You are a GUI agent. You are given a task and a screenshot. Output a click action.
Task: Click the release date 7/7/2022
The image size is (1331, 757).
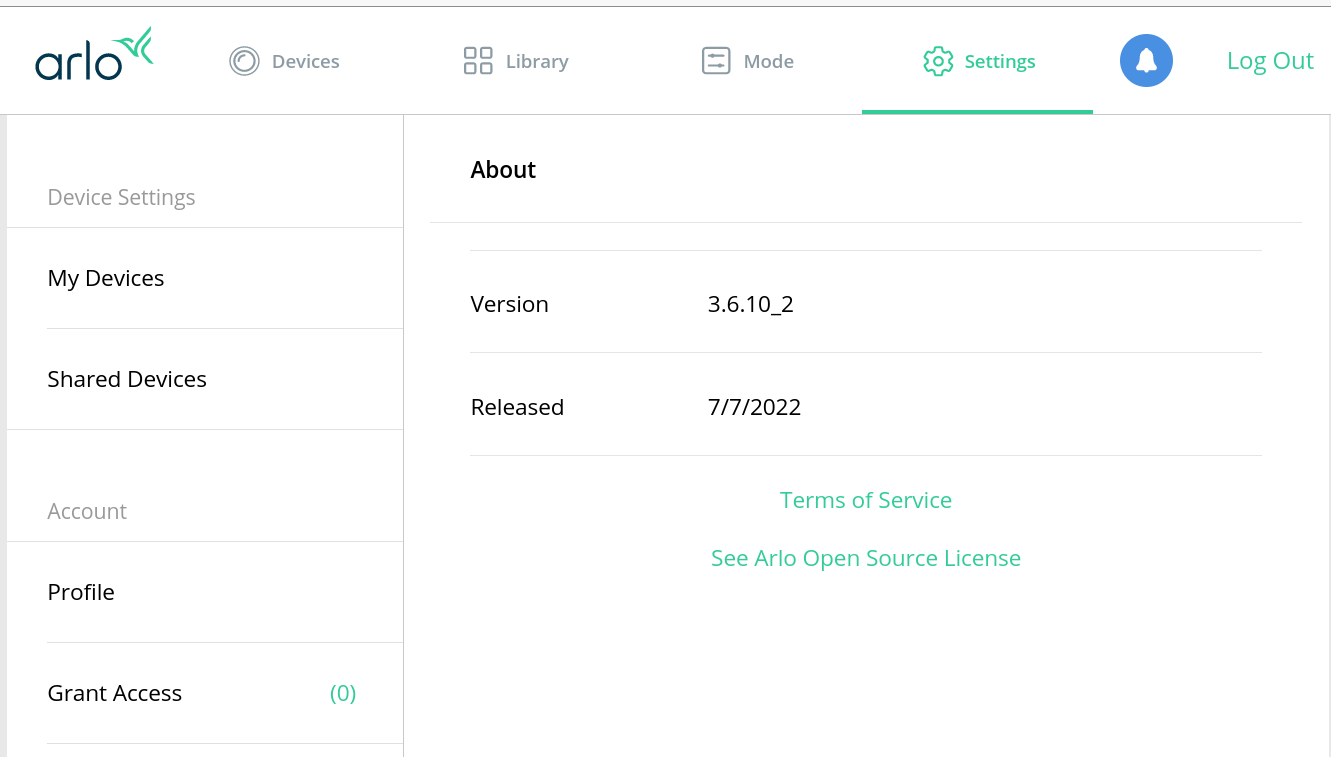[x=754, y=407]
